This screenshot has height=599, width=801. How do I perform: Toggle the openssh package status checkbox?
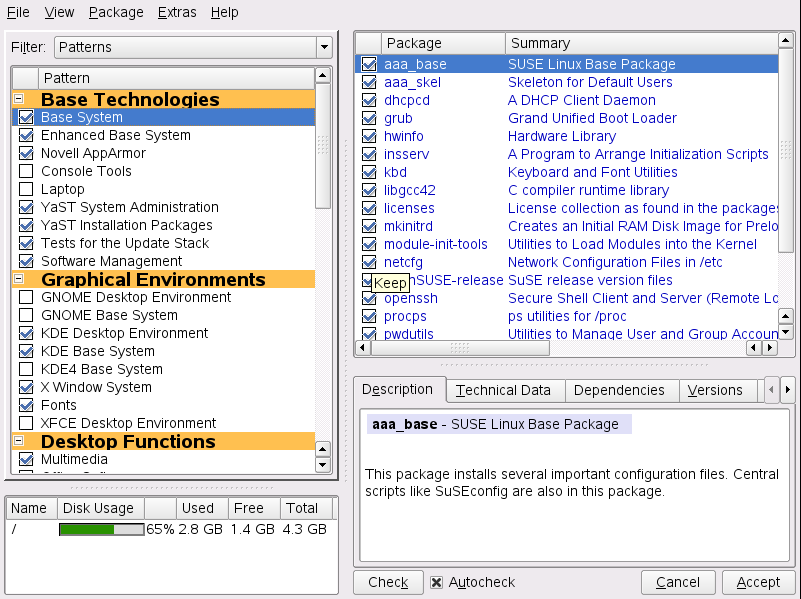(369, 298)
